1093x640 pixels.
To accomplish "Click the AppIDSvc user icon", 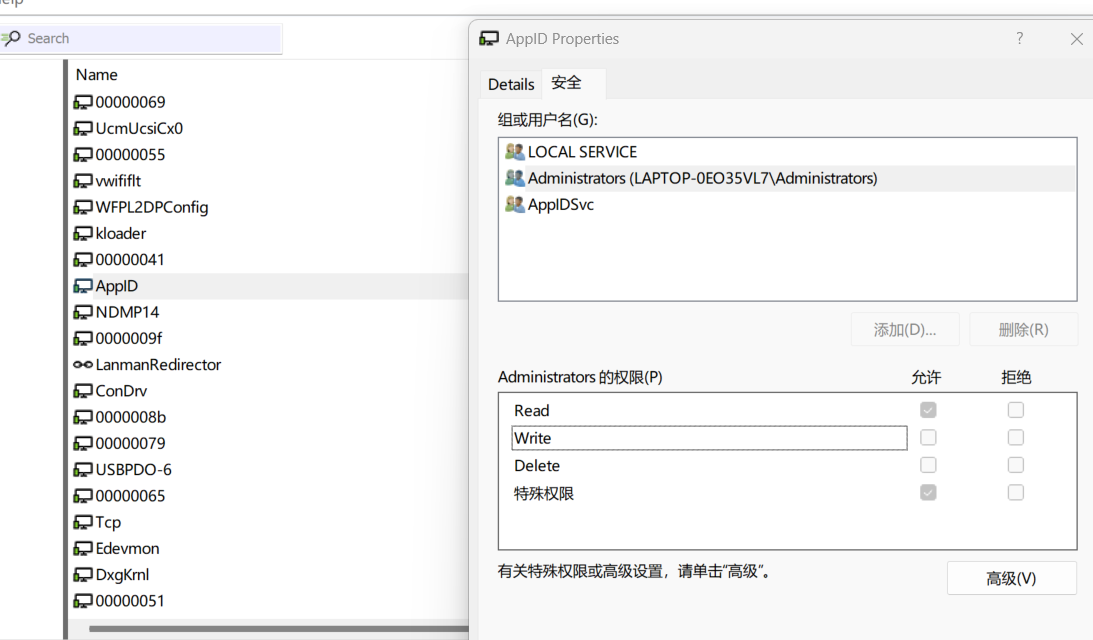I will point(515,205).
